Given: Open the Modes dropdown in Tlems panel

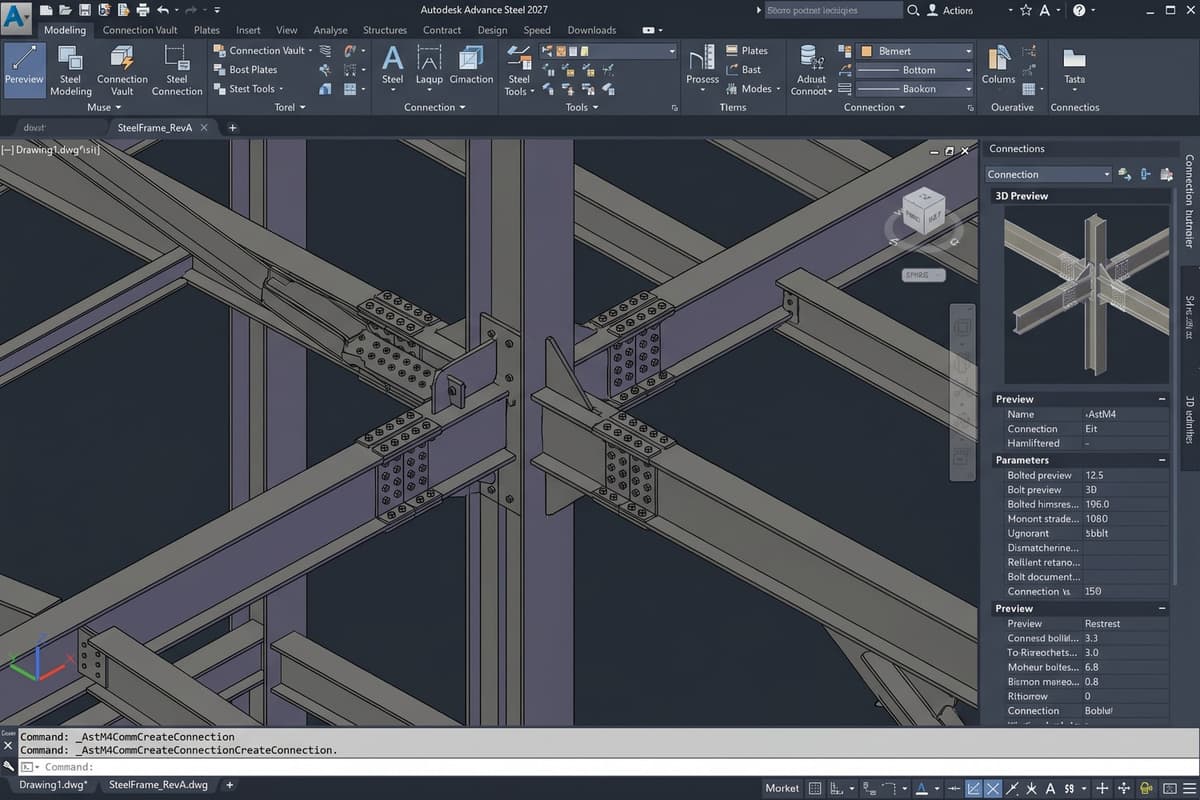Looking at the screenshot, I should pos(753,89).
